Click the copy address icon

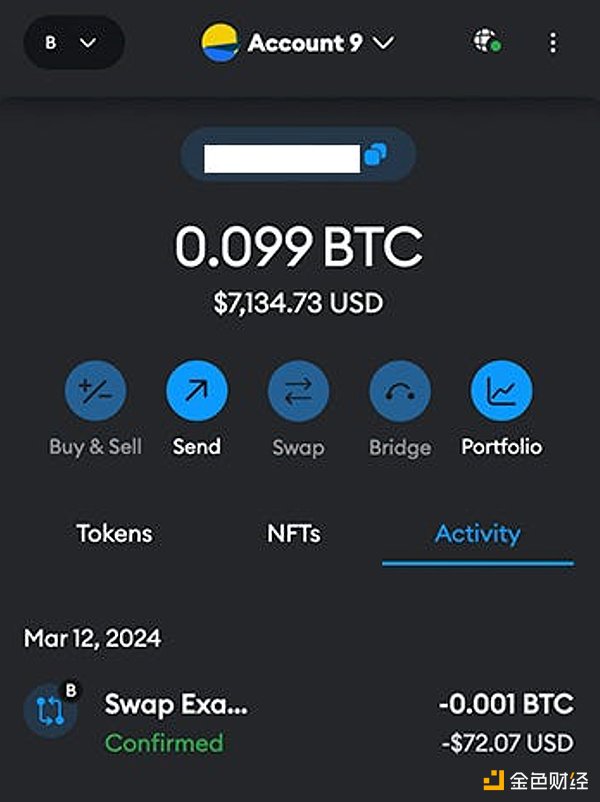click(377, 155)
